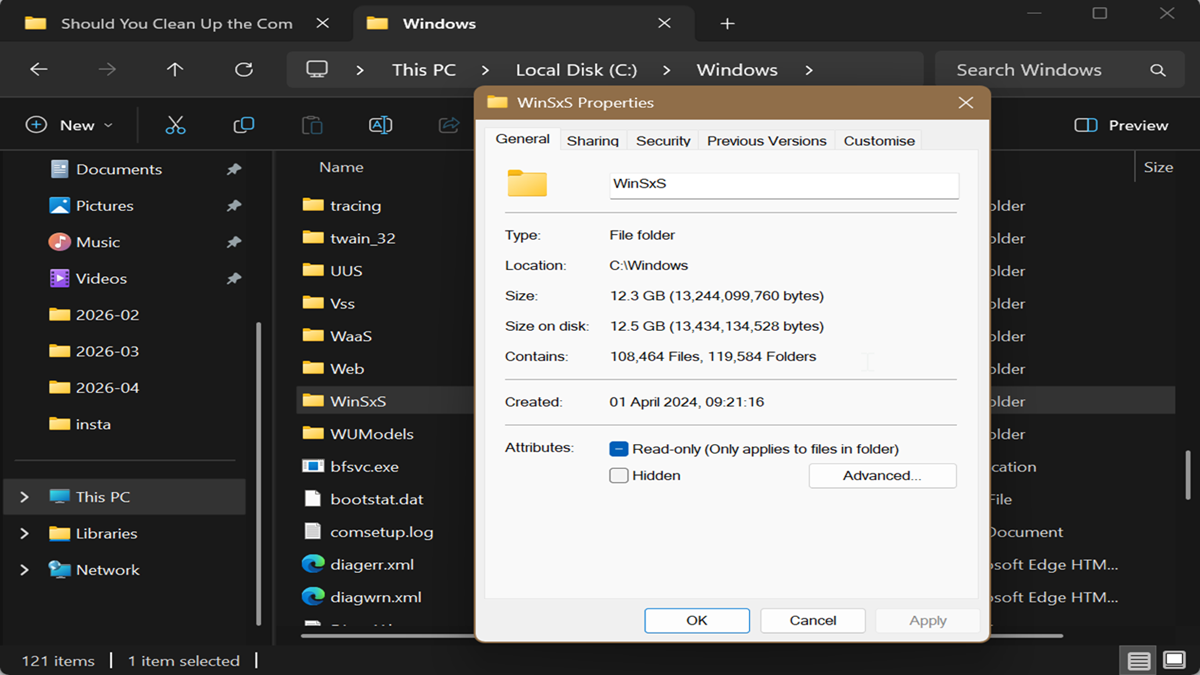
Task: Switch to large thumbnails view icon
Action: click(1173, 661)
